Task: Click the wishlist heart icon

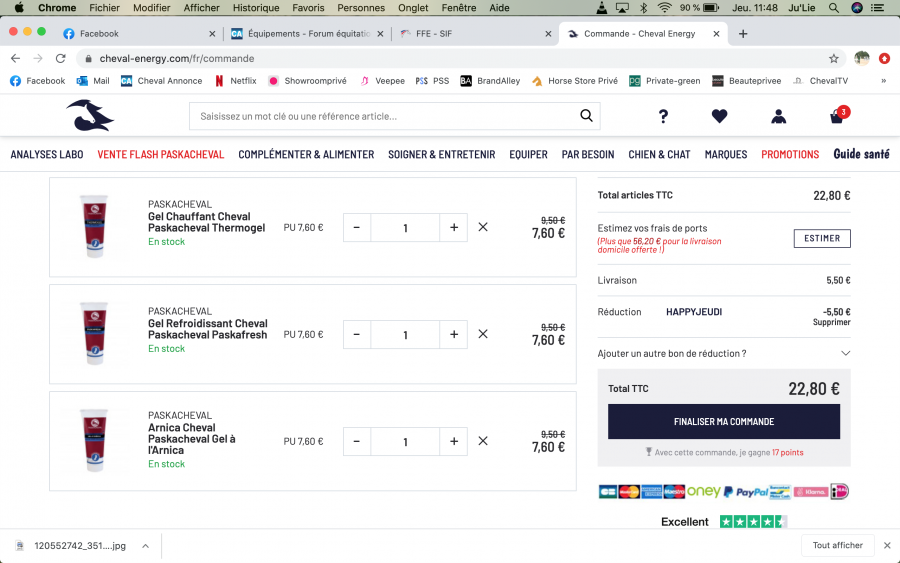Action: click(719, 117)
